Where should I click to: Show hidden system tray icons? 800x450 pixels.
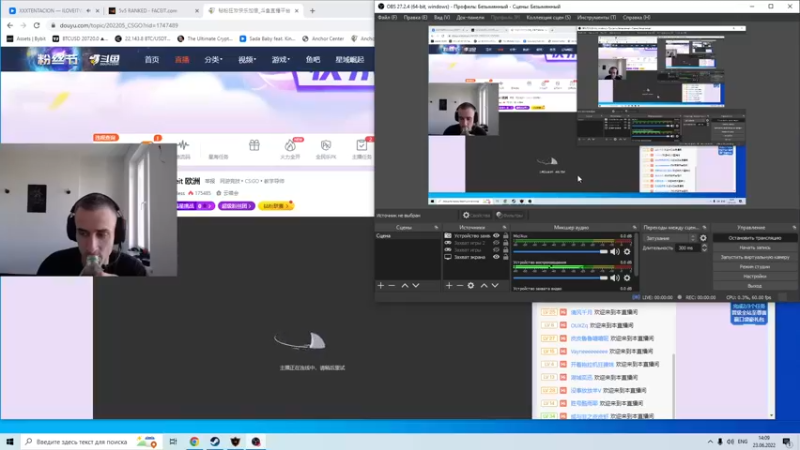coord(710,442)
